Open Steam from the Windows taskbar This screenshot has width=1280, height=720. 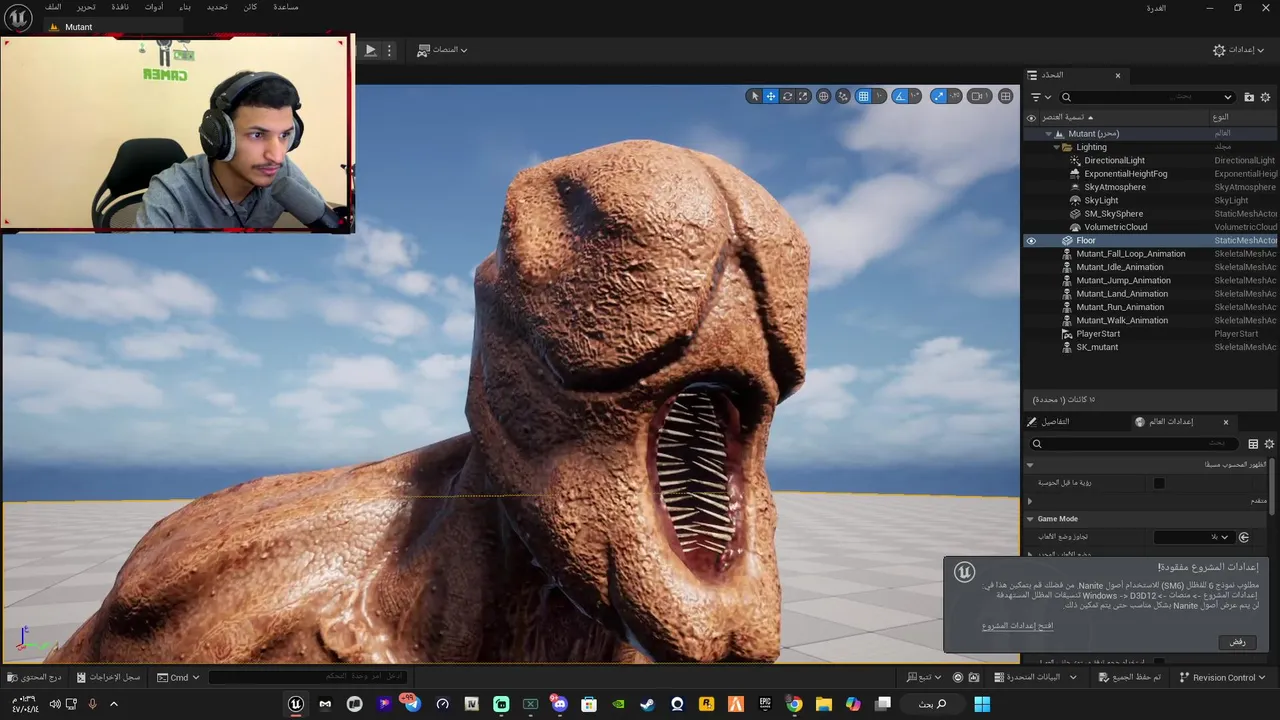pos(647,704)
